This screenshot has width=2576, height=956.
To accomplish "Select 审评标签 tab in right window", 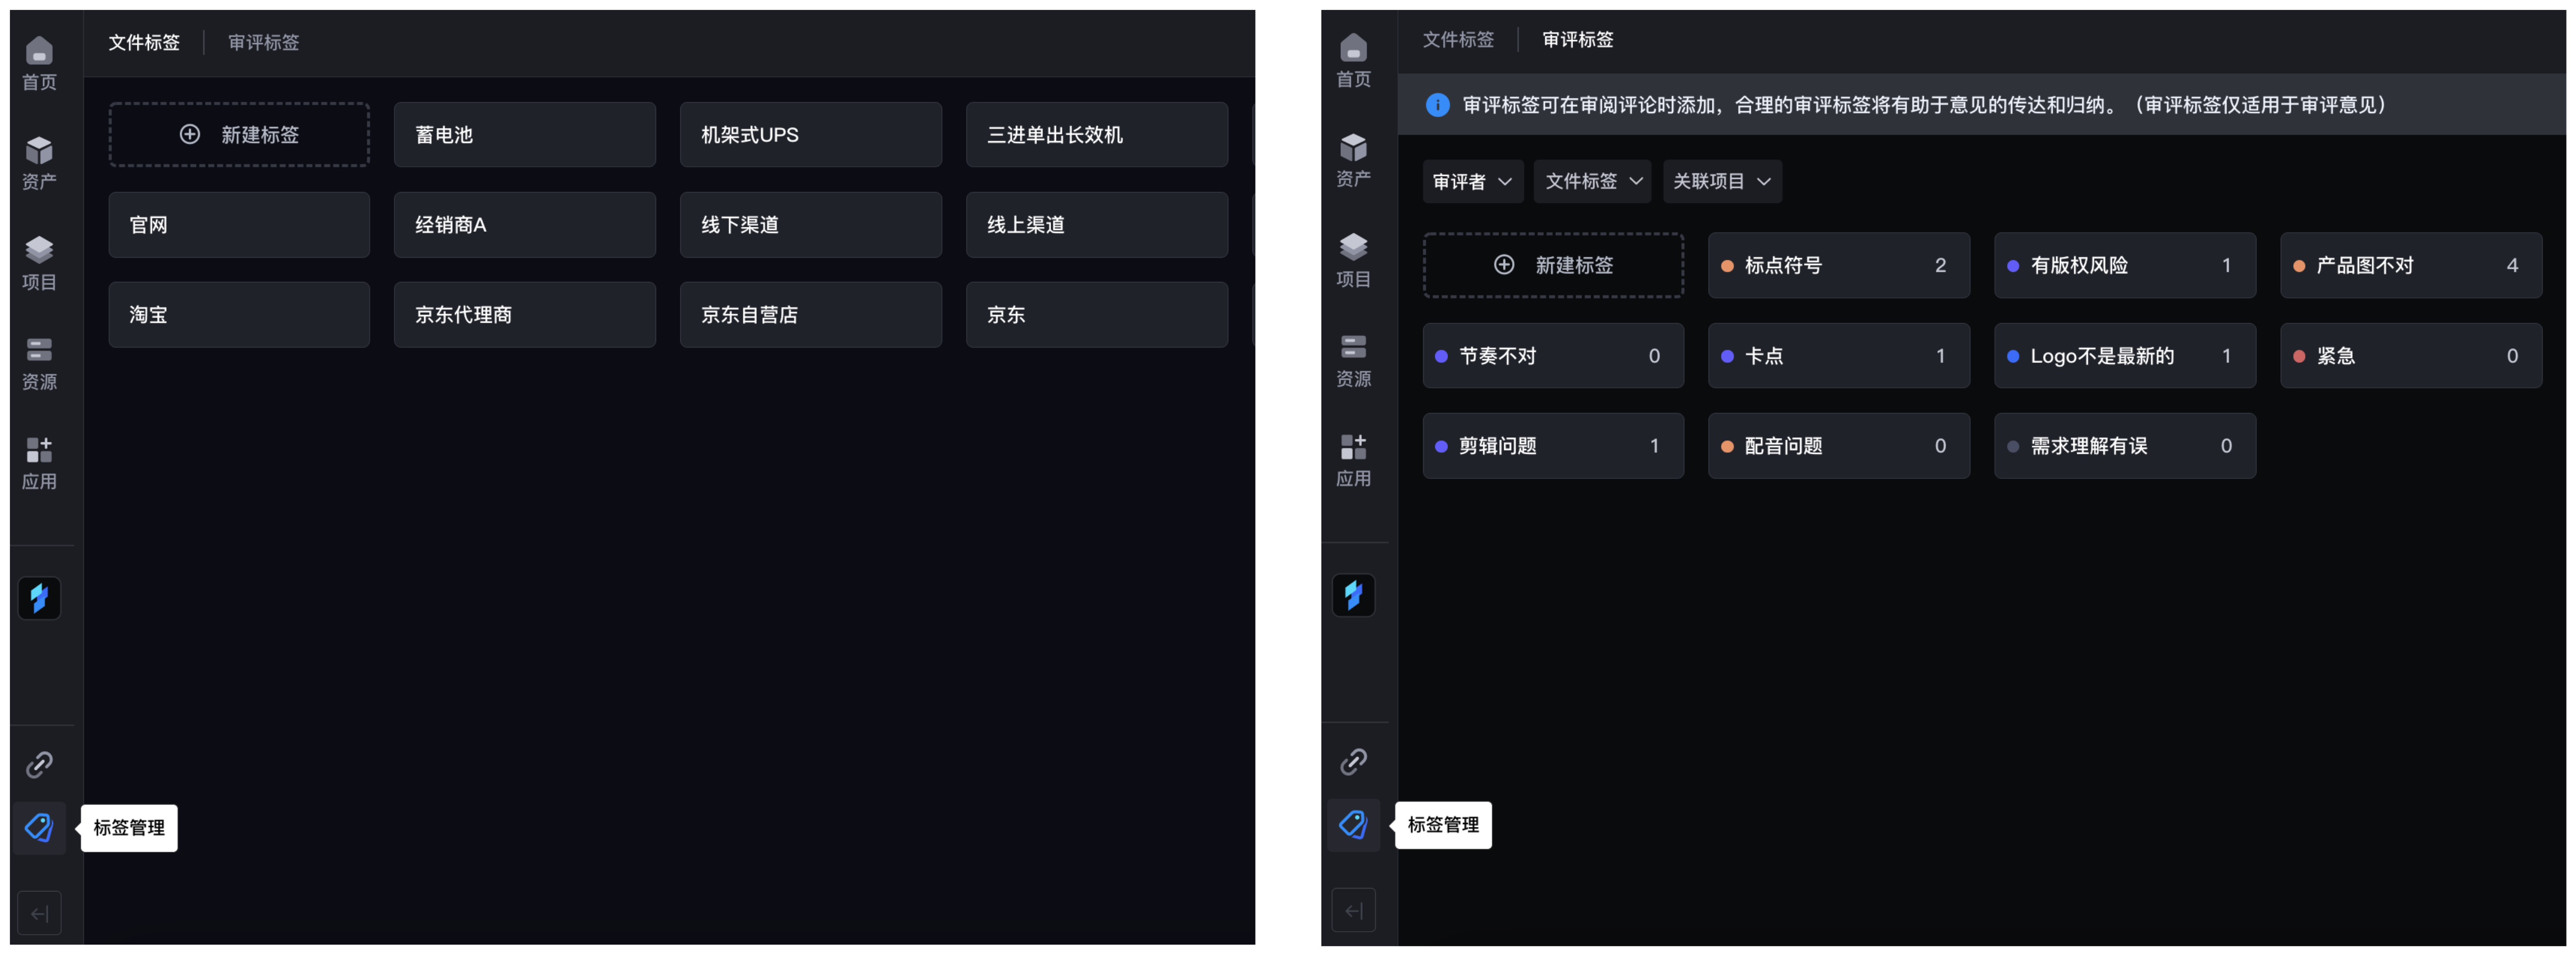I will (1578, 39).
